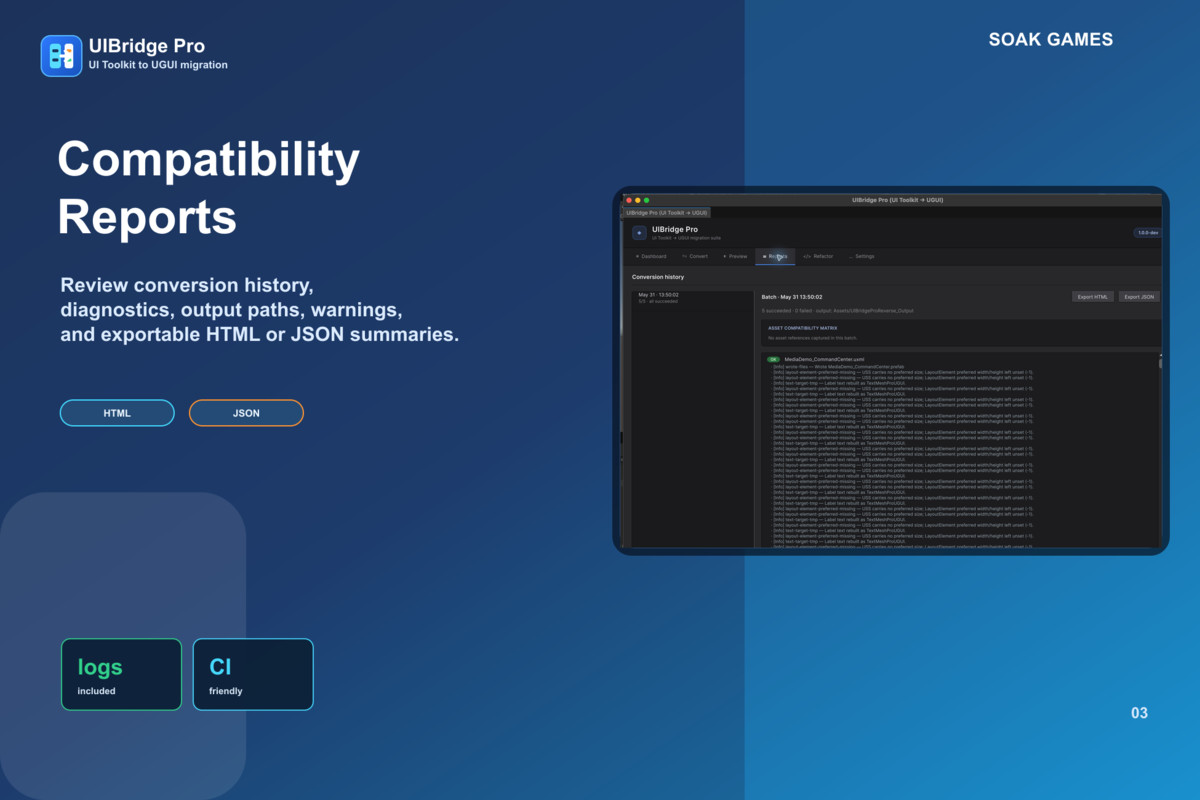1200x800 pixels.
Task: Switch to the Convert tab
Action: (x=695, y=256)
